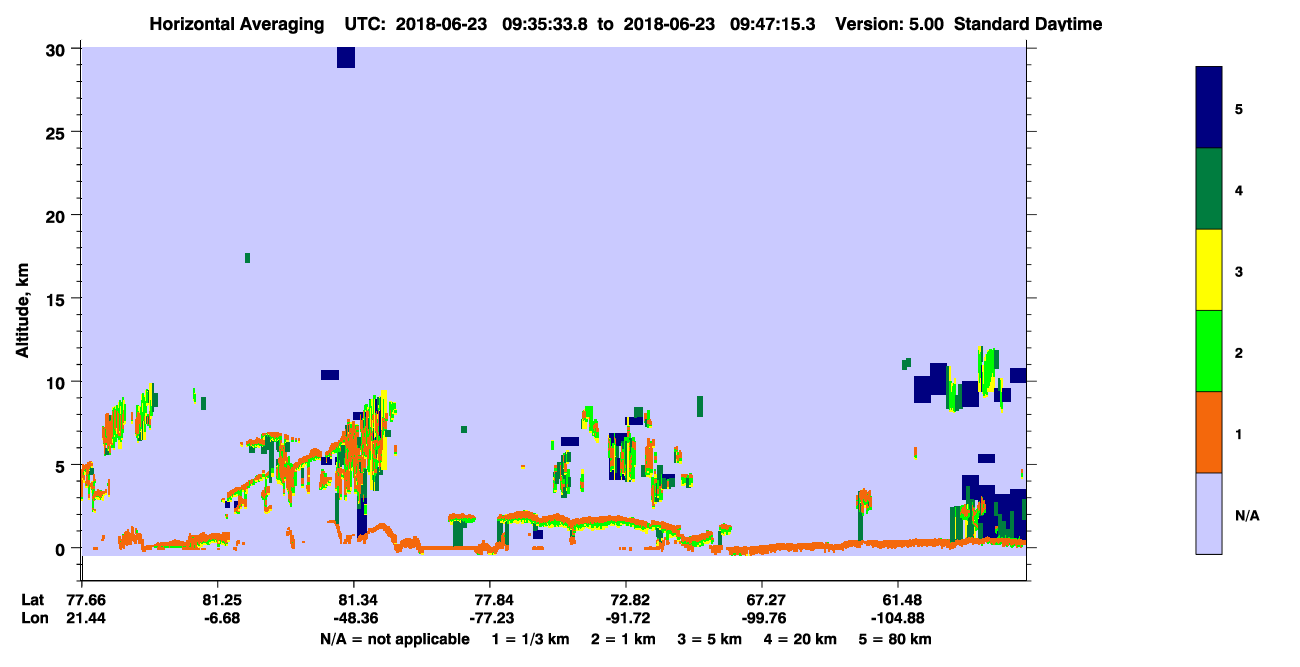The width and height of the screenshot is (1300, 667).
Task: Click the '2 = 1 km' footnote
Action: click(x=624, y=639)
